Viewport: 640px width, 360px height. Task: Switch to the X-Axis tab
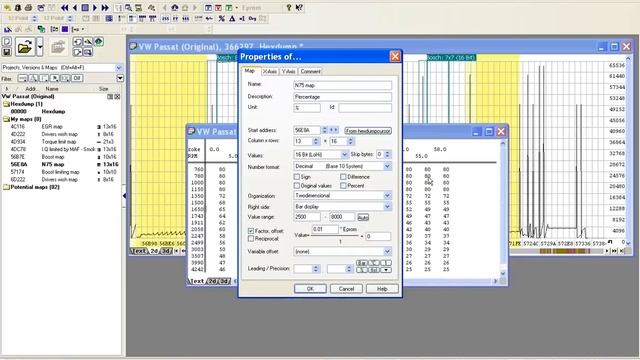coord(270,71)
